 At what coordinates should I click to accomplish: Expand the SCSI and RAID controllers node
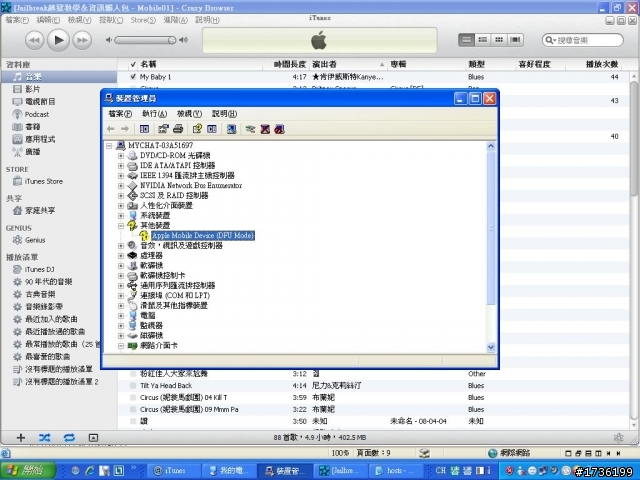(121, 196)
